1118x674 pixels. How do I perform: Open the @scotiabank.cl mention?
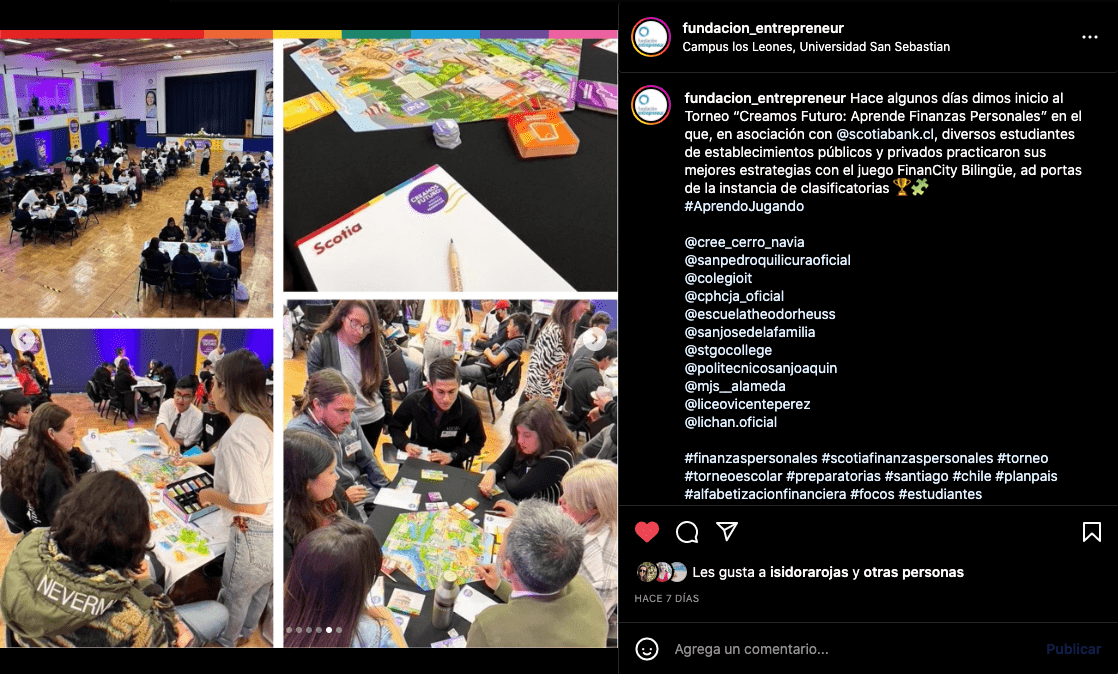pos(885,134)
